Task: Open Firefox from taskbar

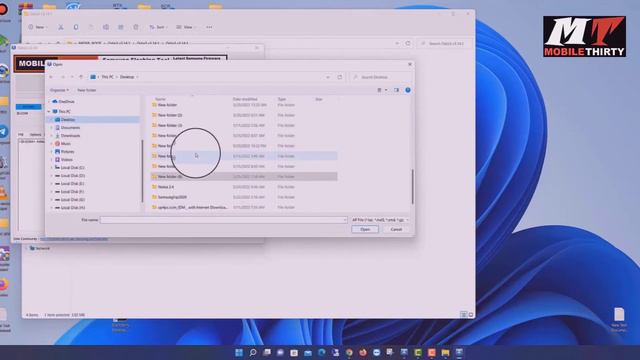Action: (x=363, y=352)
